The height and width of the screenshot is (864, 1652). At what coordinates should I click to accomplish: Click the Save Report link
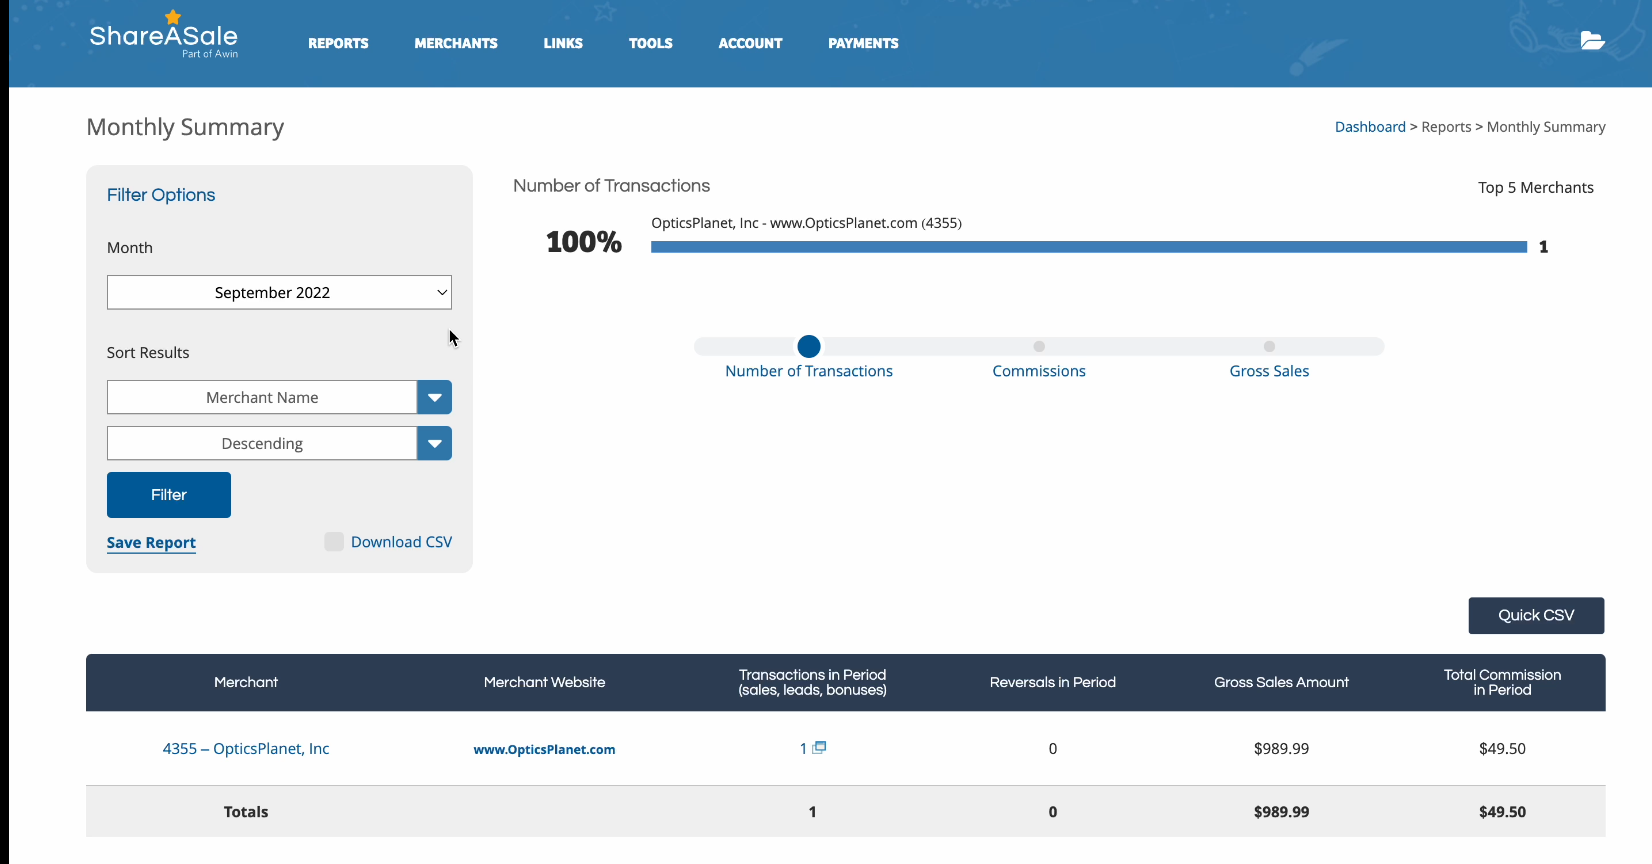(x=151, y=542)
